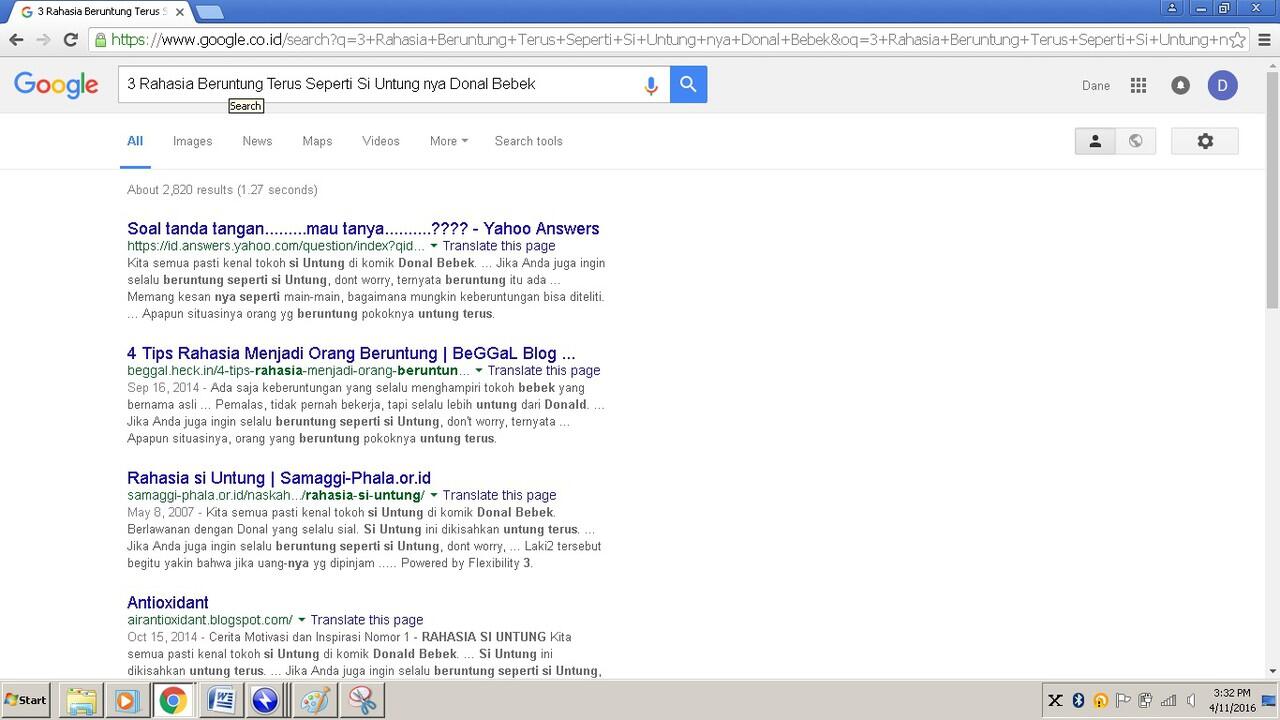
Task: Open 'Rahasia si Untung | Samaggi-Phala.or.id' result
Action: pyautogui.click(x=279, y=478)
